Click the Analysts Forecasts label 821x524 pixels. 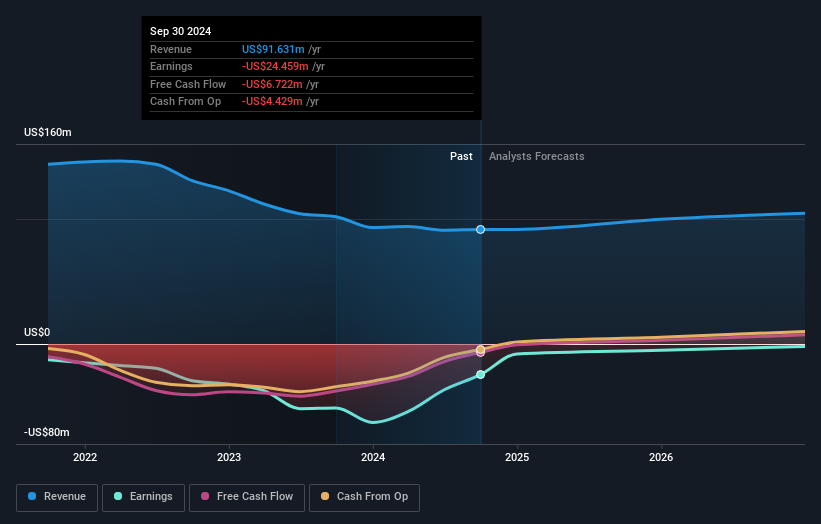coord(537,156)
